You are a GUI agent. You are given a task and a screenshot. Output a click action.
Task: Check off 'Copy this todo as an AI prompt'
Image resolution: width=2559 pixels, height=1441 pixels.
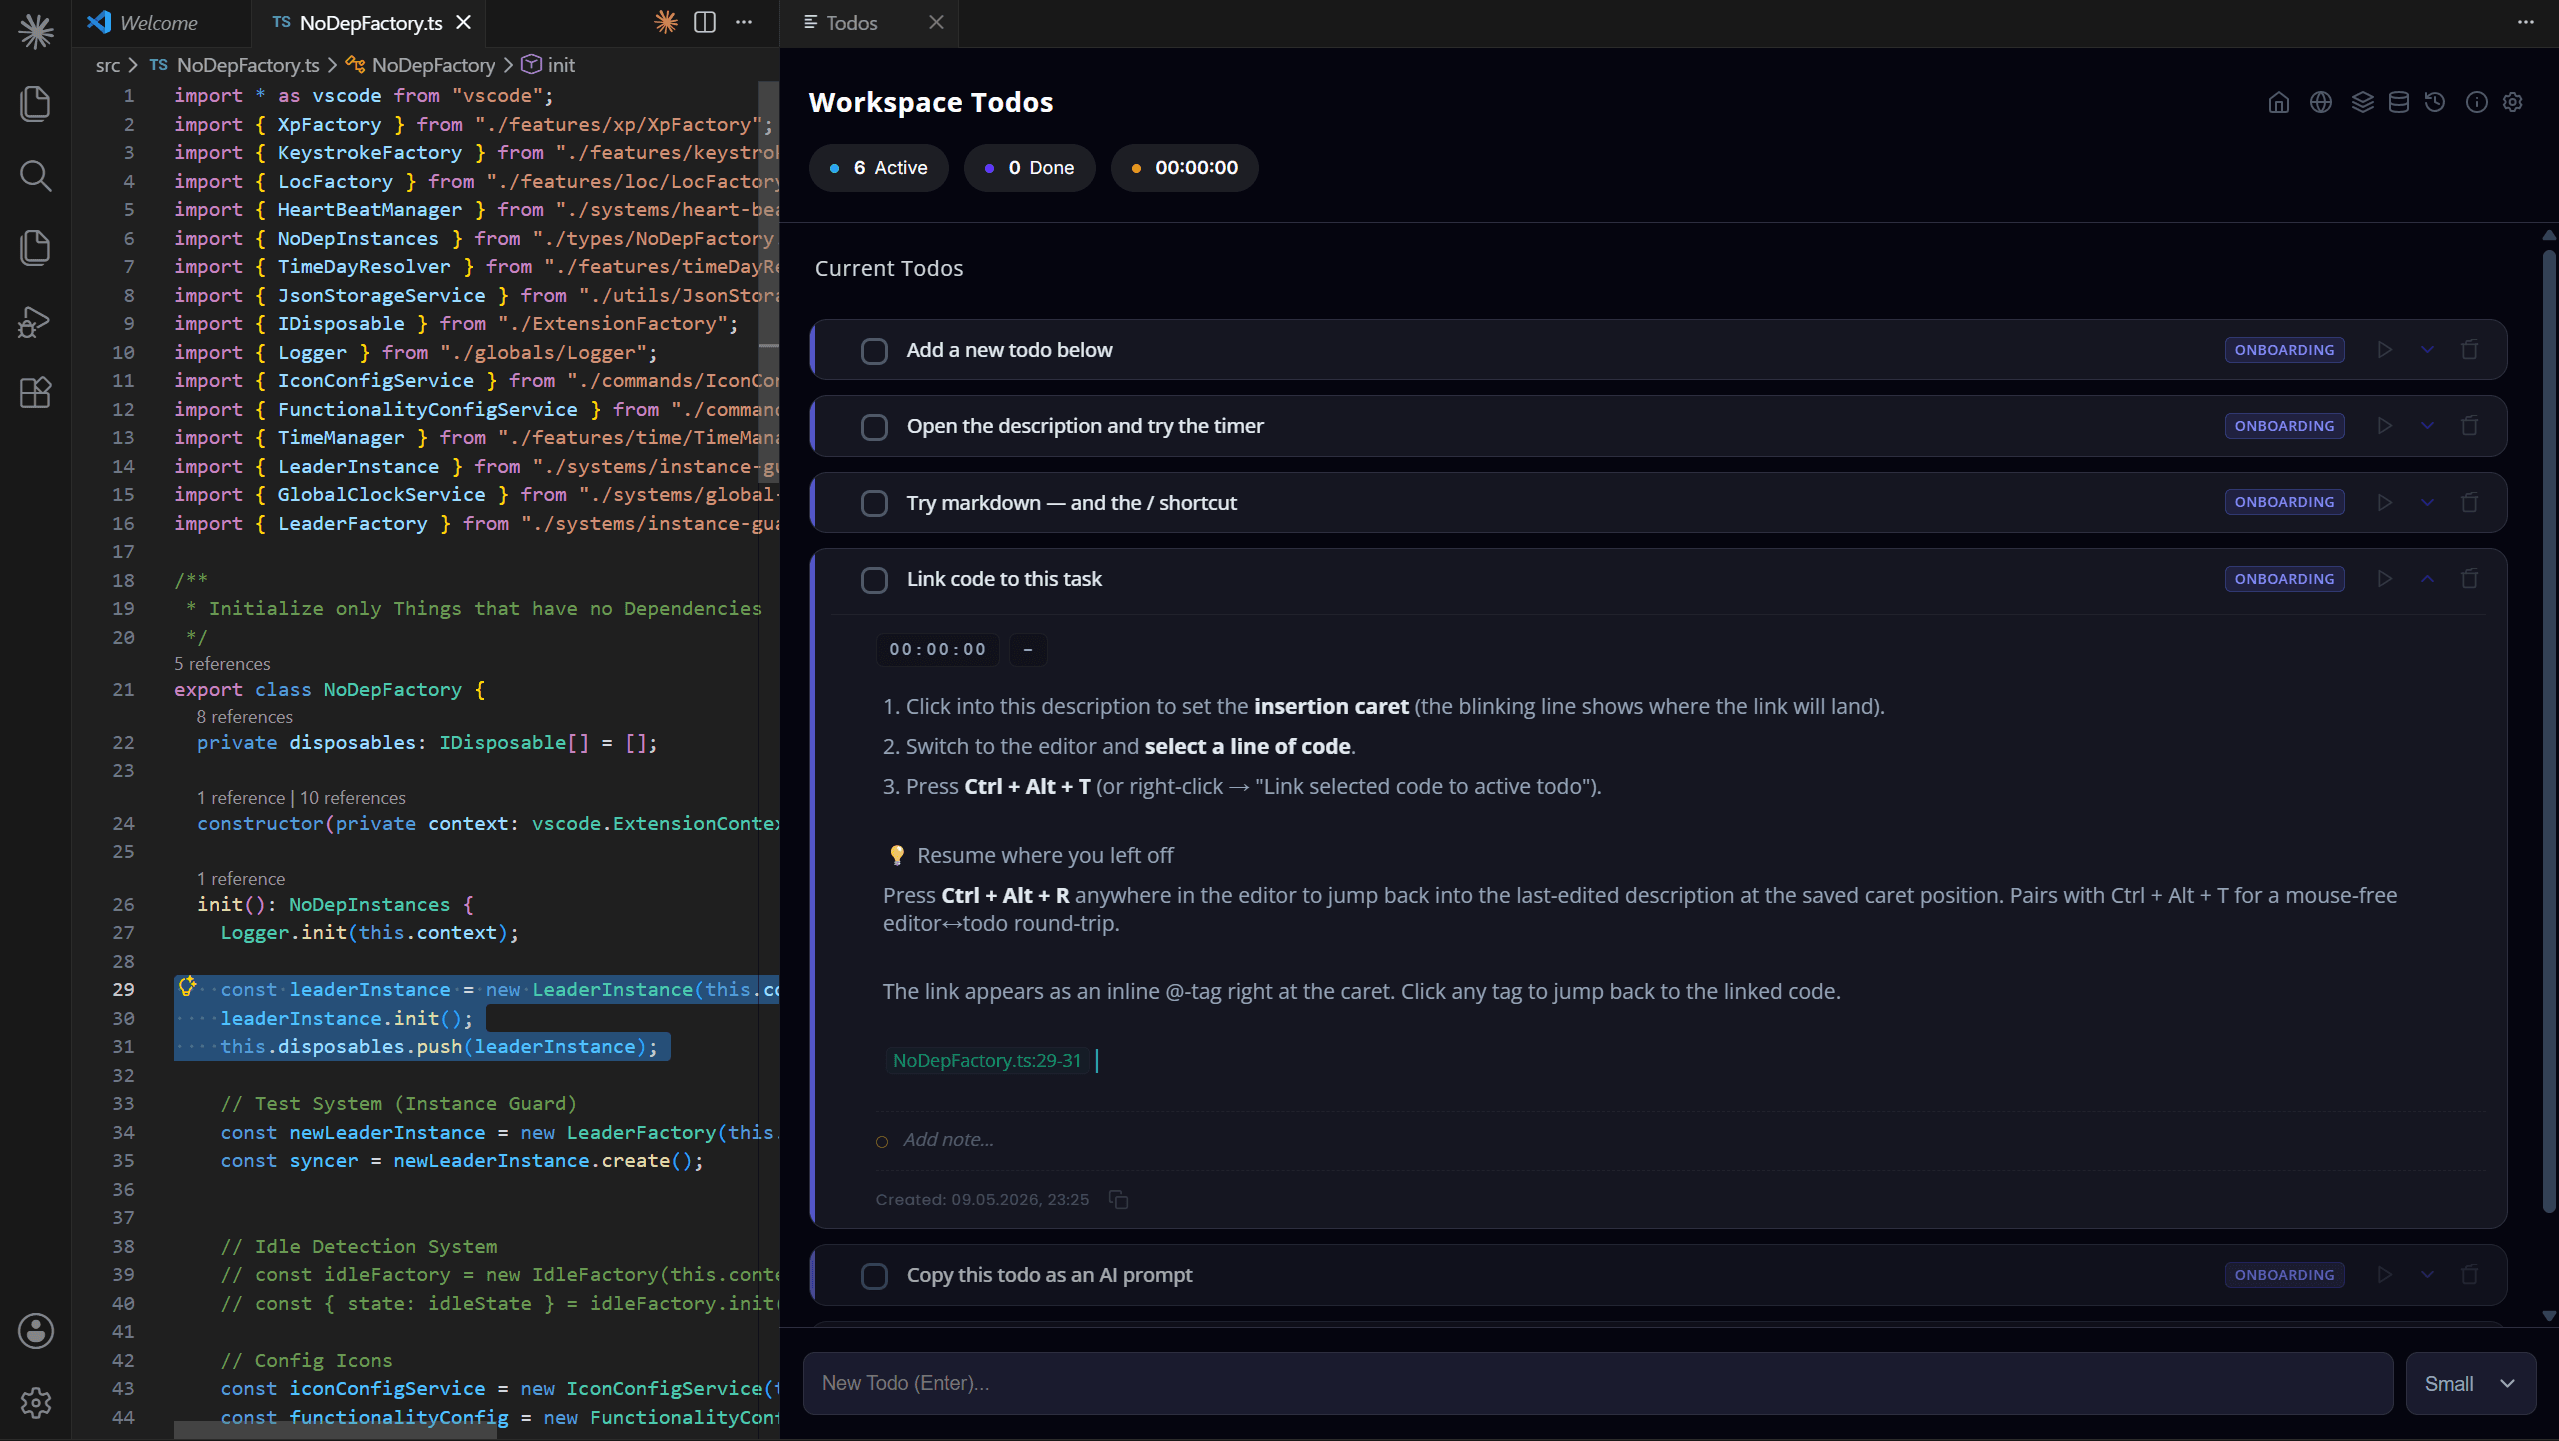click(874, 1276)
